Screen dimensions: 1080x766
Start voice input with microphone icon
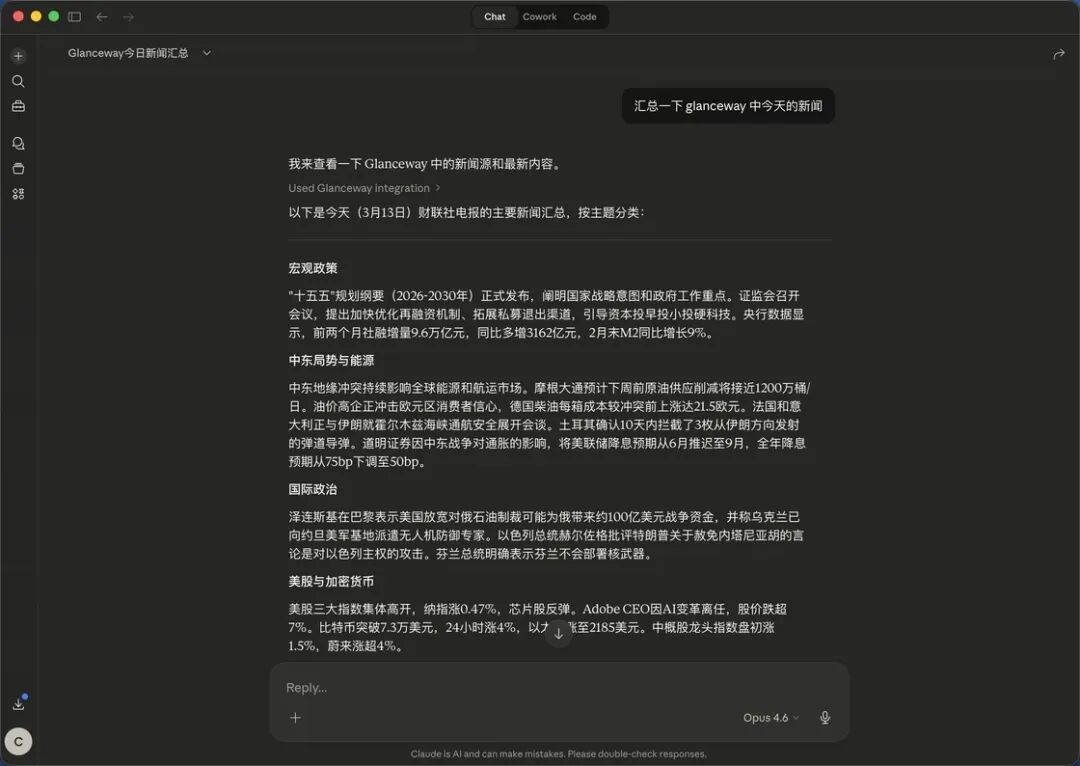tap(825, 718)
